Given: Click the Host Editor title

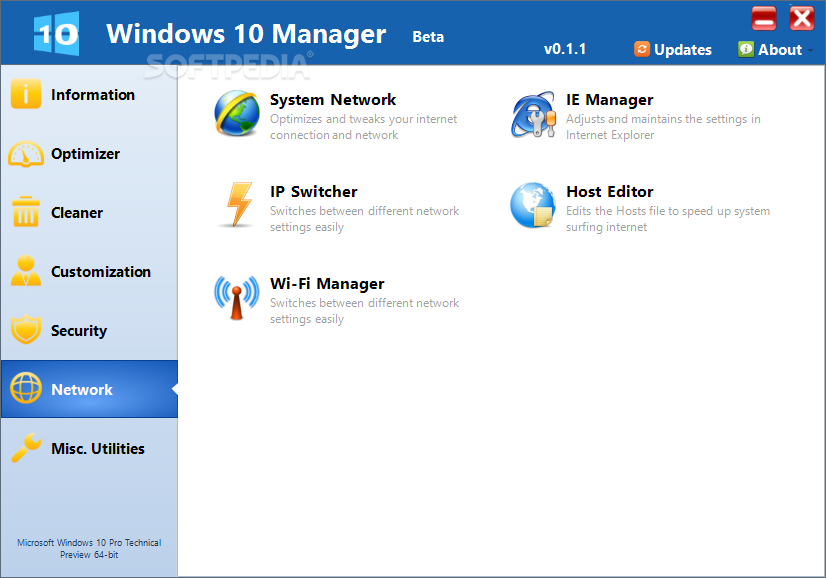Looking at the screenshot, I should tap(609, 192).
